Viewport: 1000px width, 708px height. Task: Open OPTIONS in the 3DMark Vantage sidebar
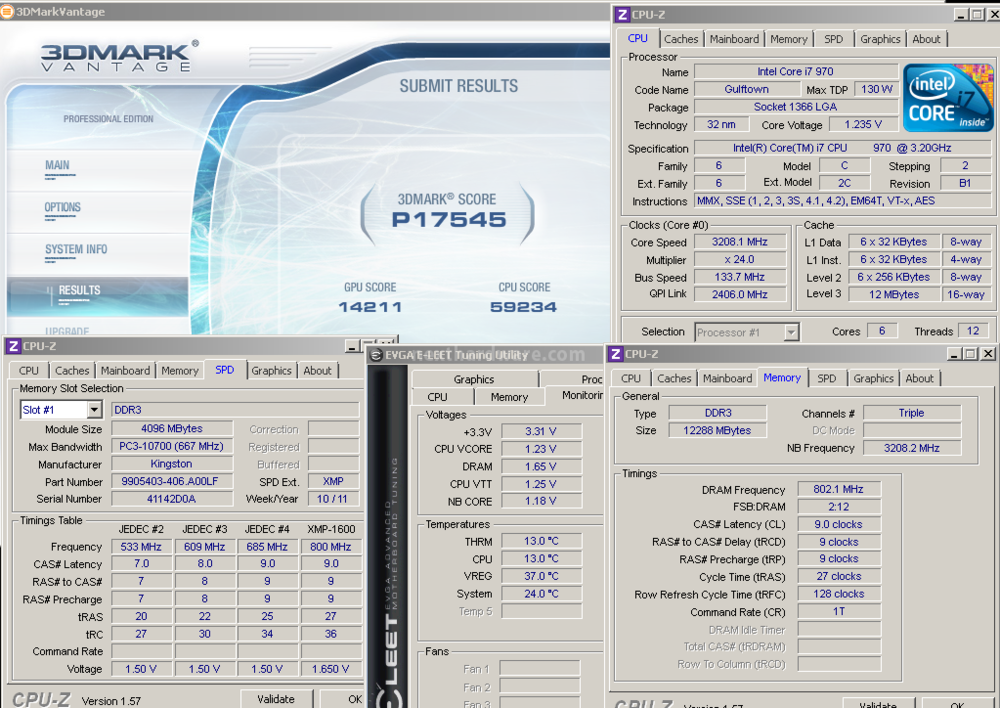point(62,207)
